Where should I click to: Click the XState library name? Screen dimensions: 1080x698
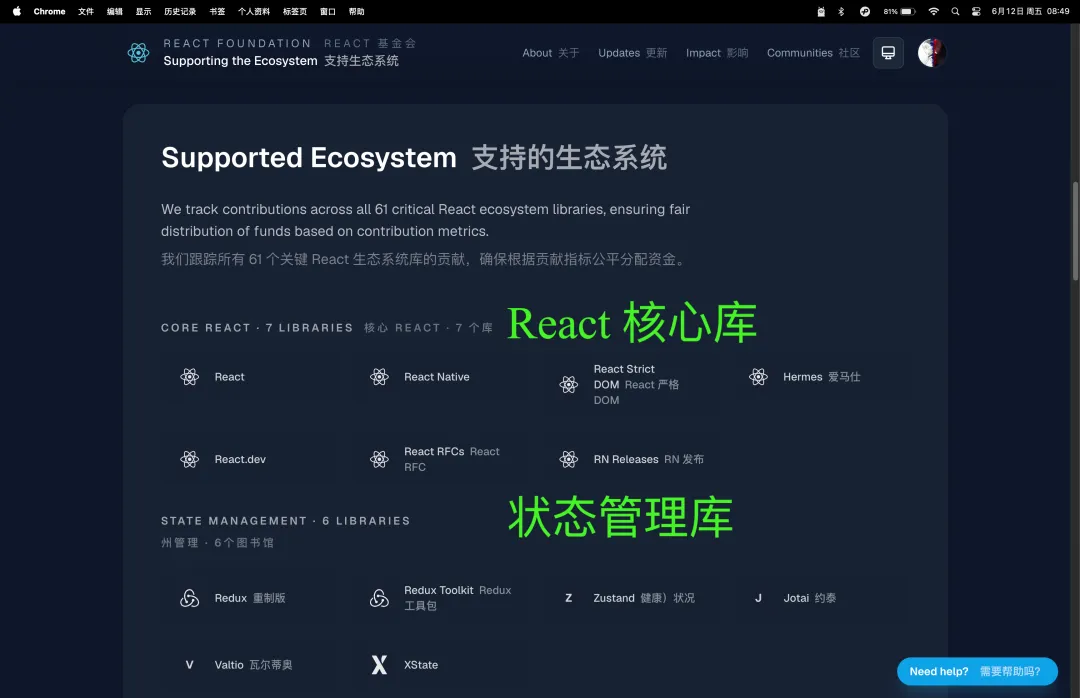pos(421,665)
